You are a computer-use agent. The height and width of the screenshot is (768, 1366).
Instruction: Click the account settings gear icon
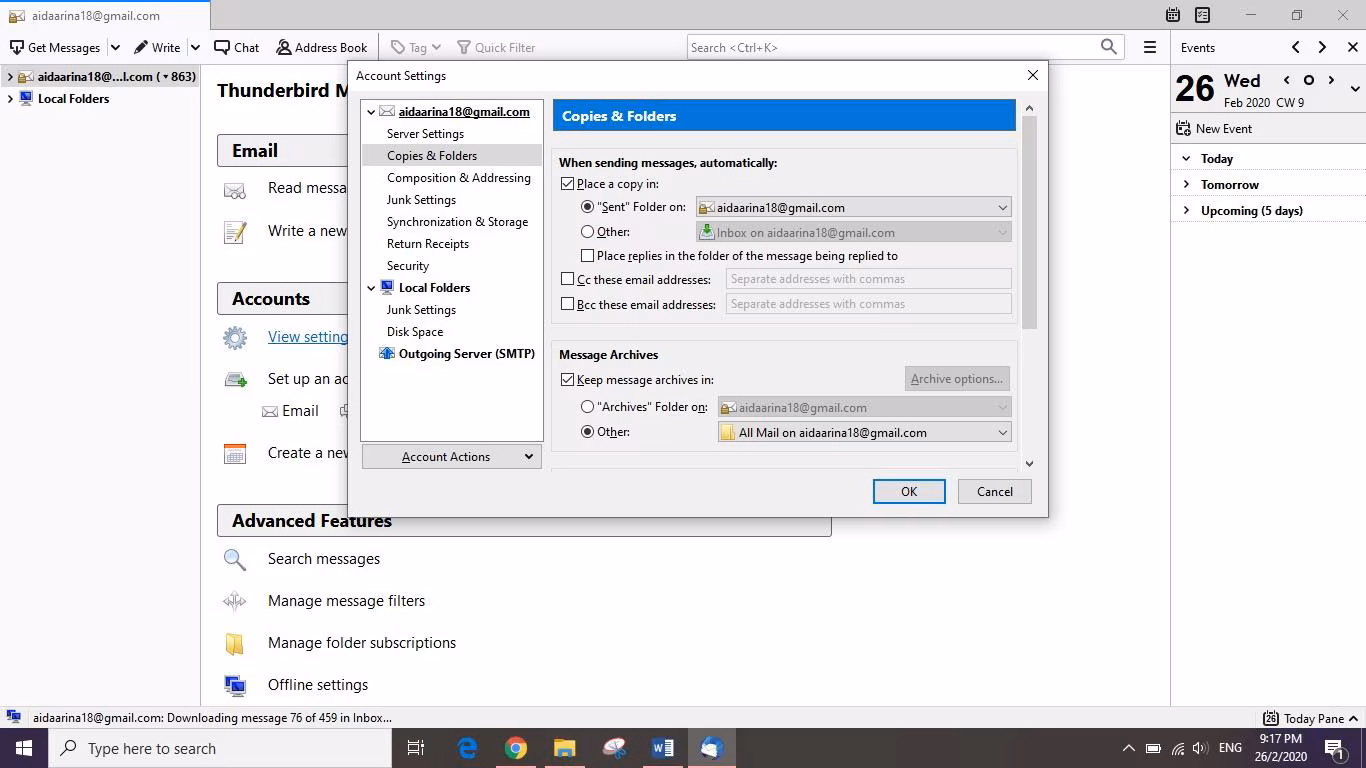[235, 337]
